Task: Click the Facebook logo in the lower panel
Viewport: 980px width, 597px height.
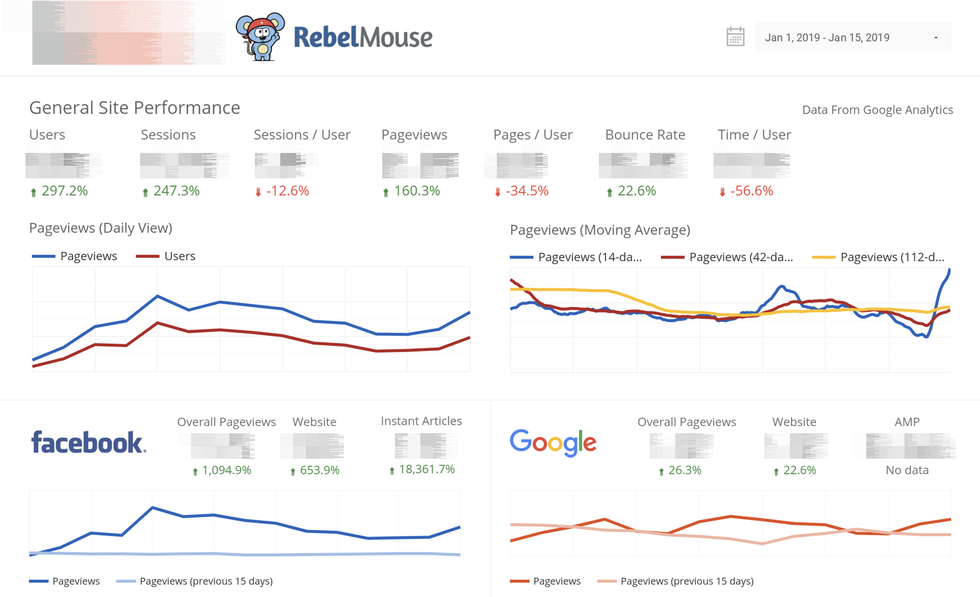Action: pyautogui.click(x=88, y=442)
